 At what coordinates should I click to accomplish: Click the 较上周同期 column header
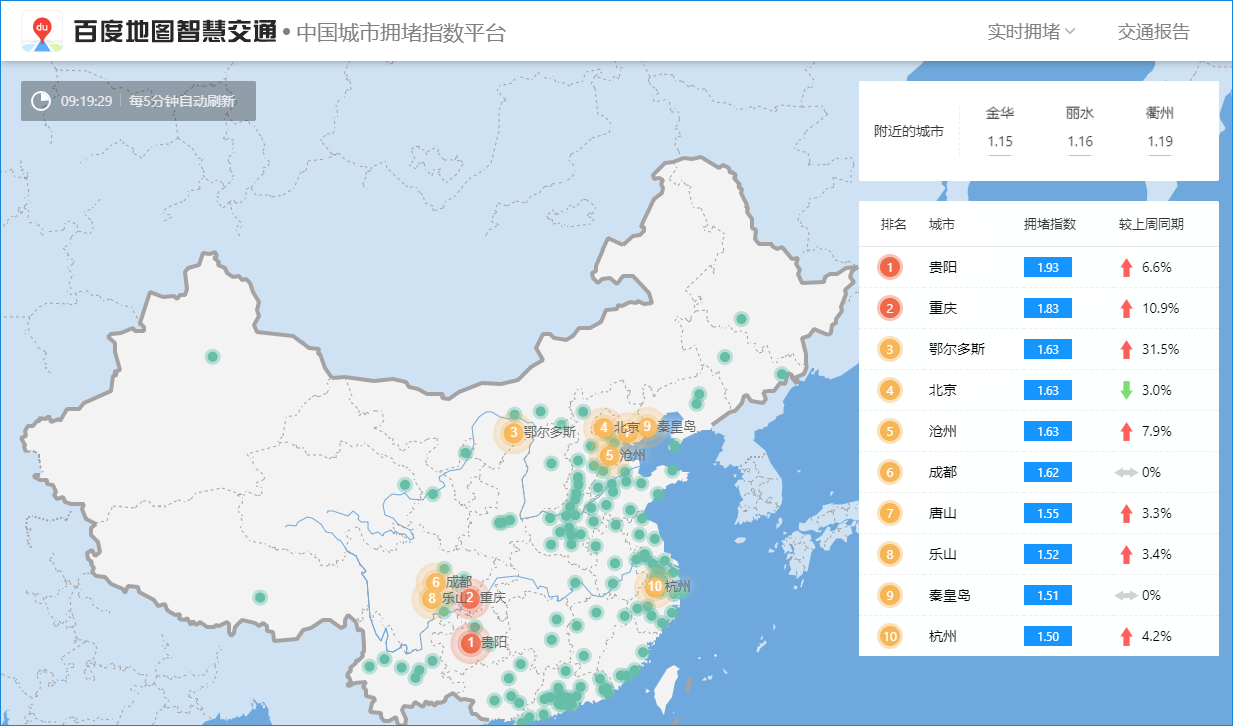click(1151, 224)
